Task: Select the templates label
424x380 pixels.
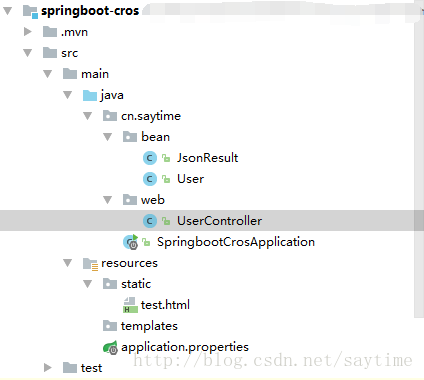Action: pos(149,326)
